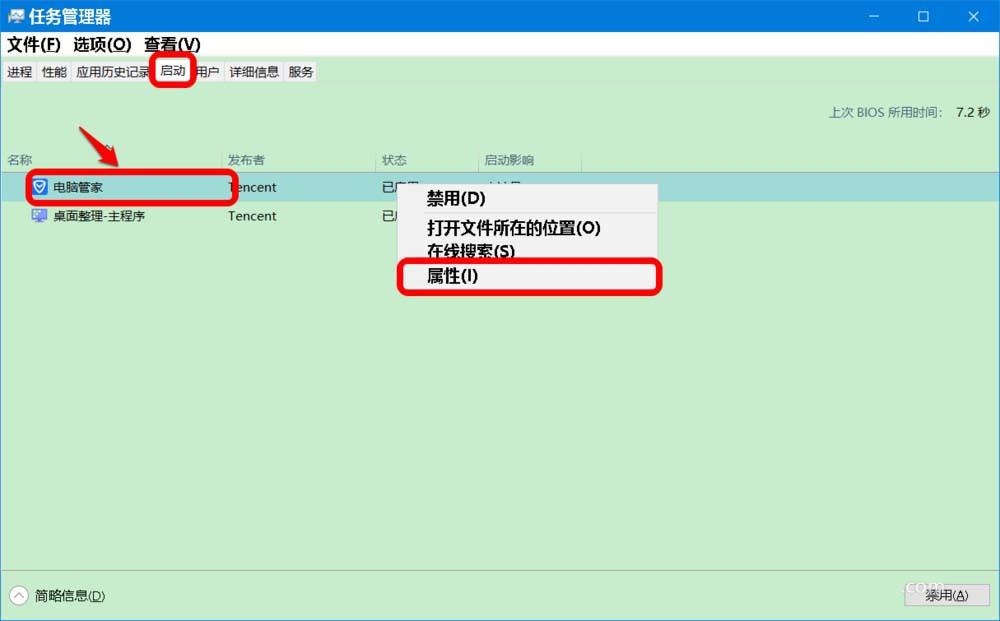Select the 启动 tab

[x=171, y=71]
